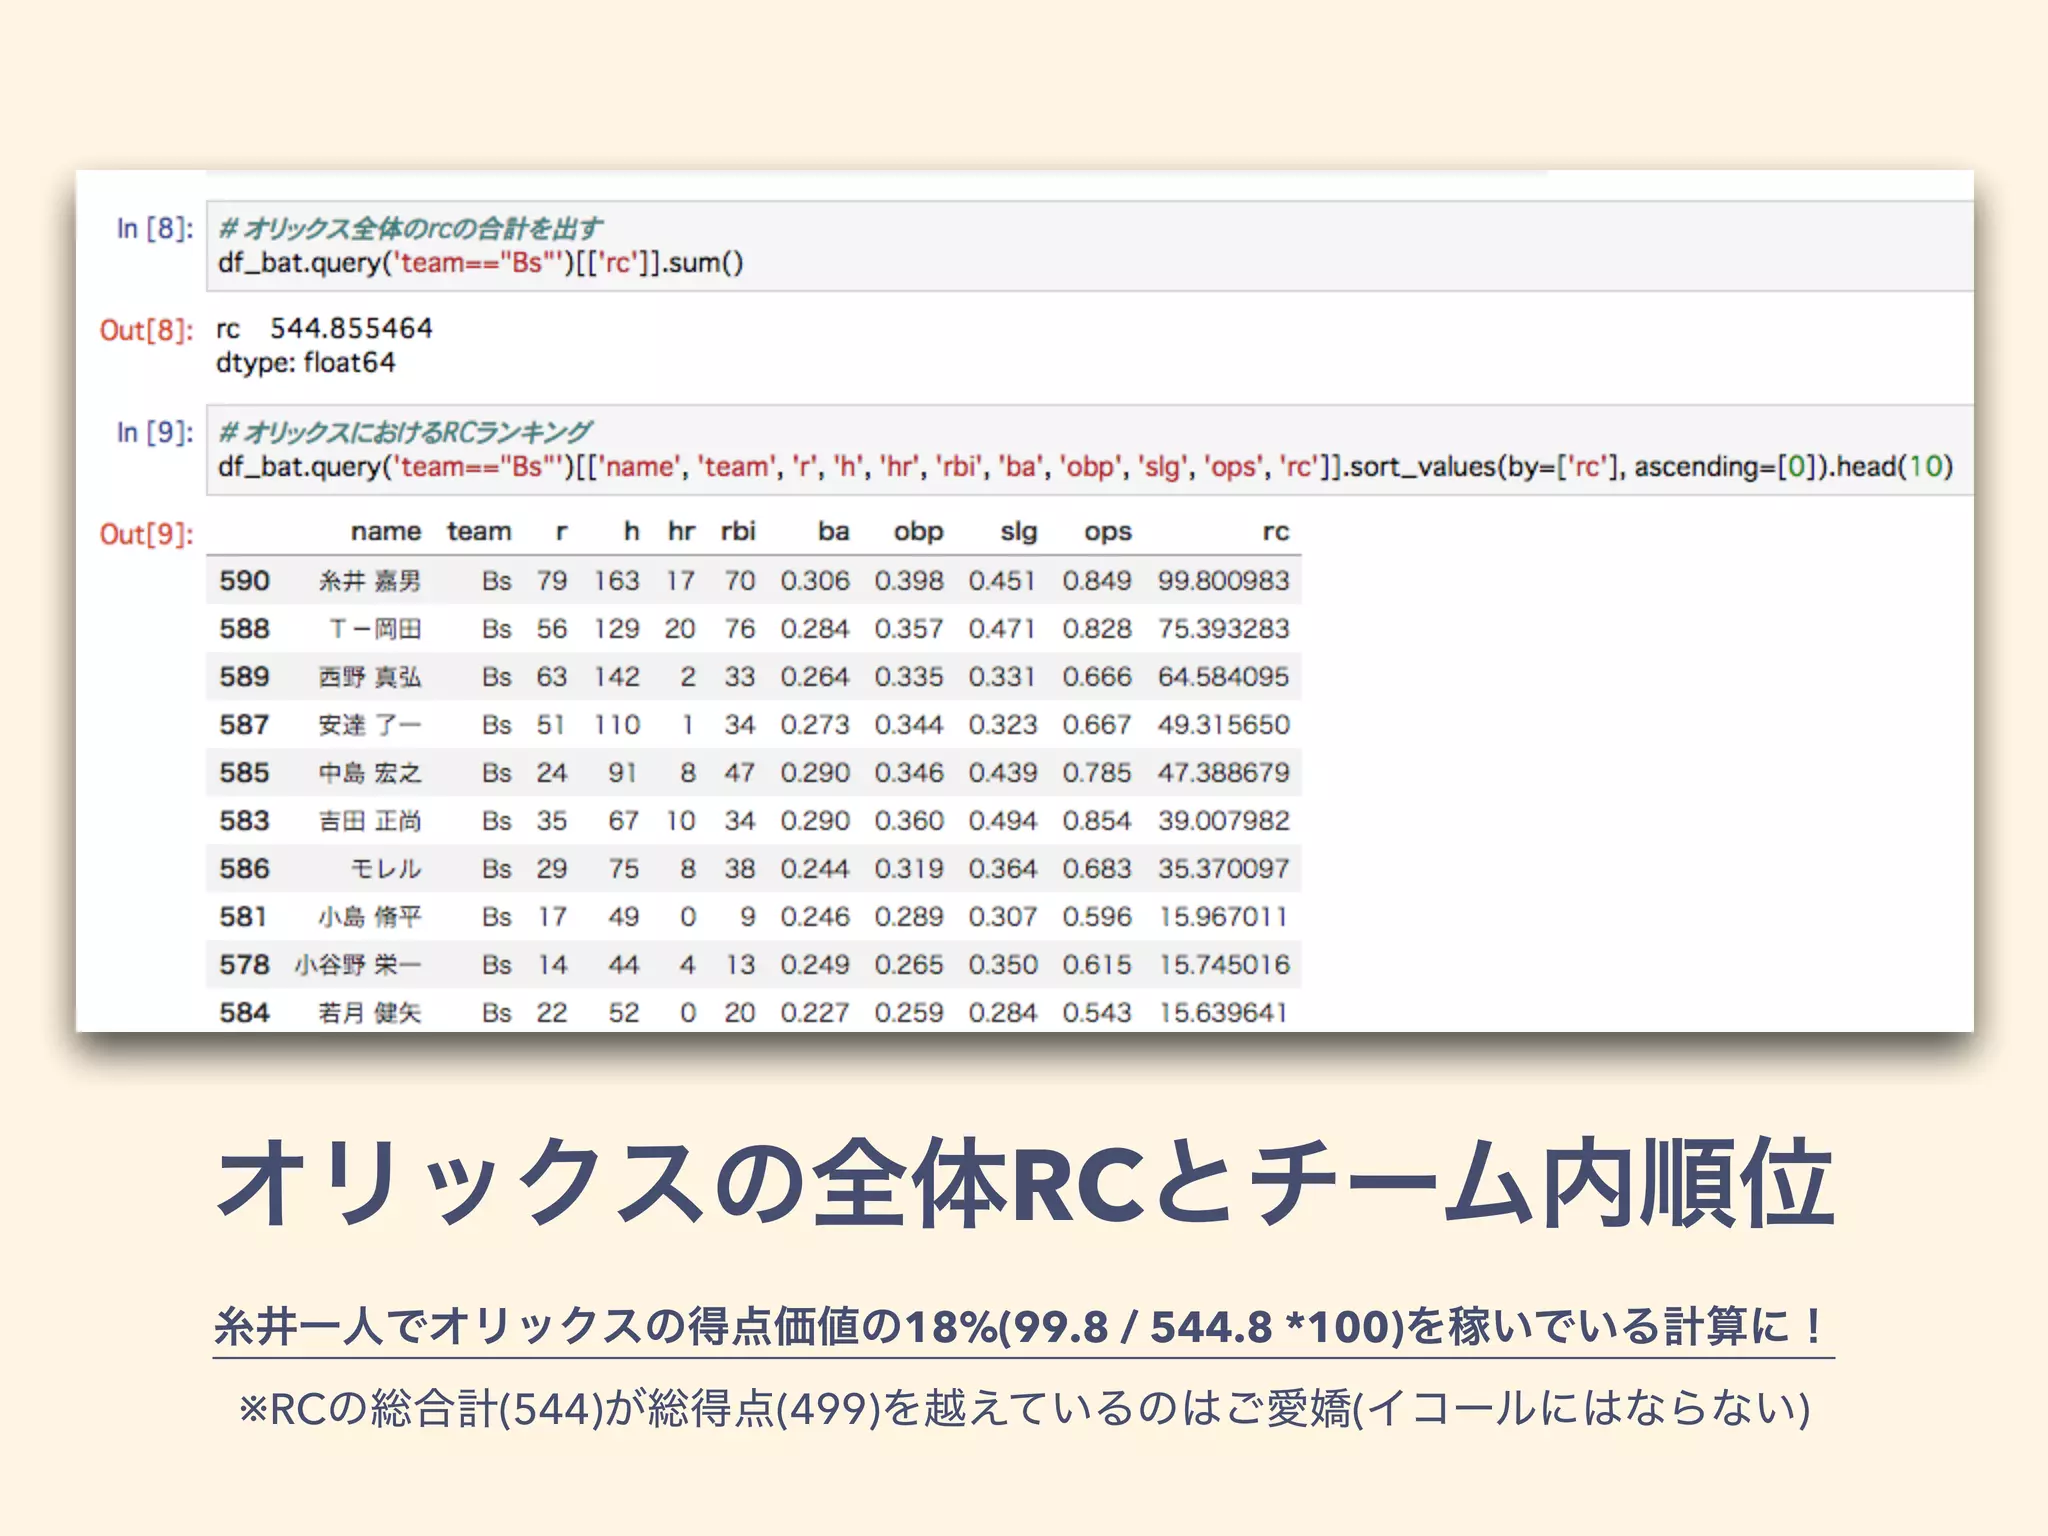The image size is (2048, 1536).
Task: Click rc value 99.800983
Action: click(x=1224, y=580)
